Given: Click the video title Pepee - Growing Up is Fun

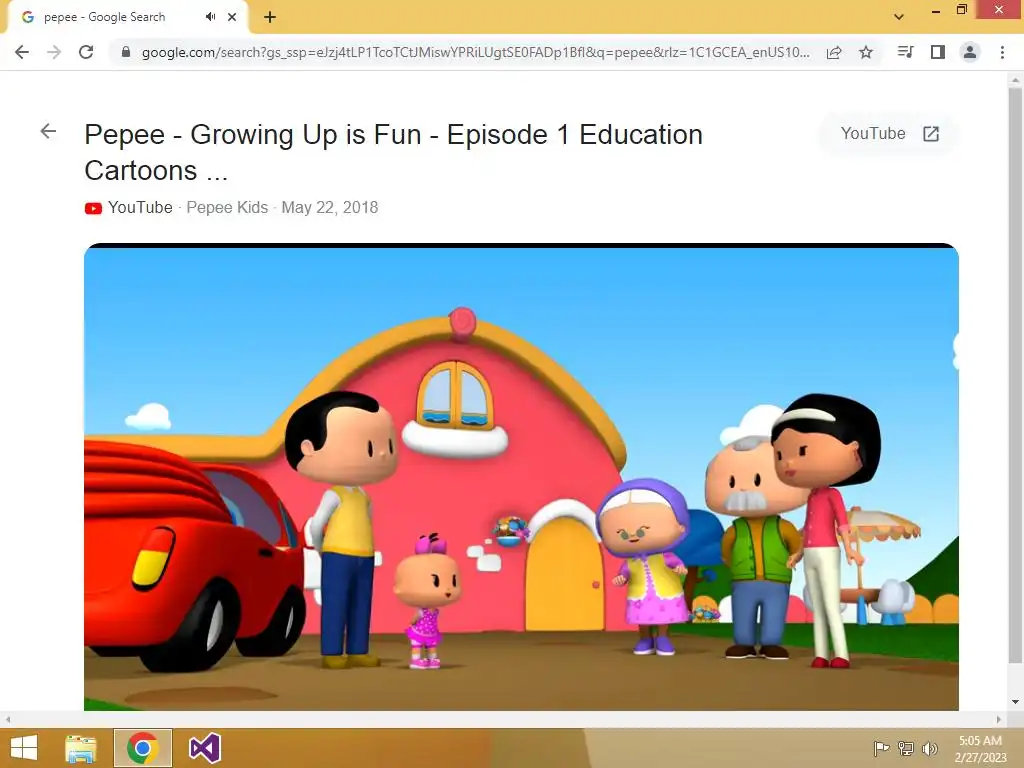Looking at the screenshot, I should (393, 152).
